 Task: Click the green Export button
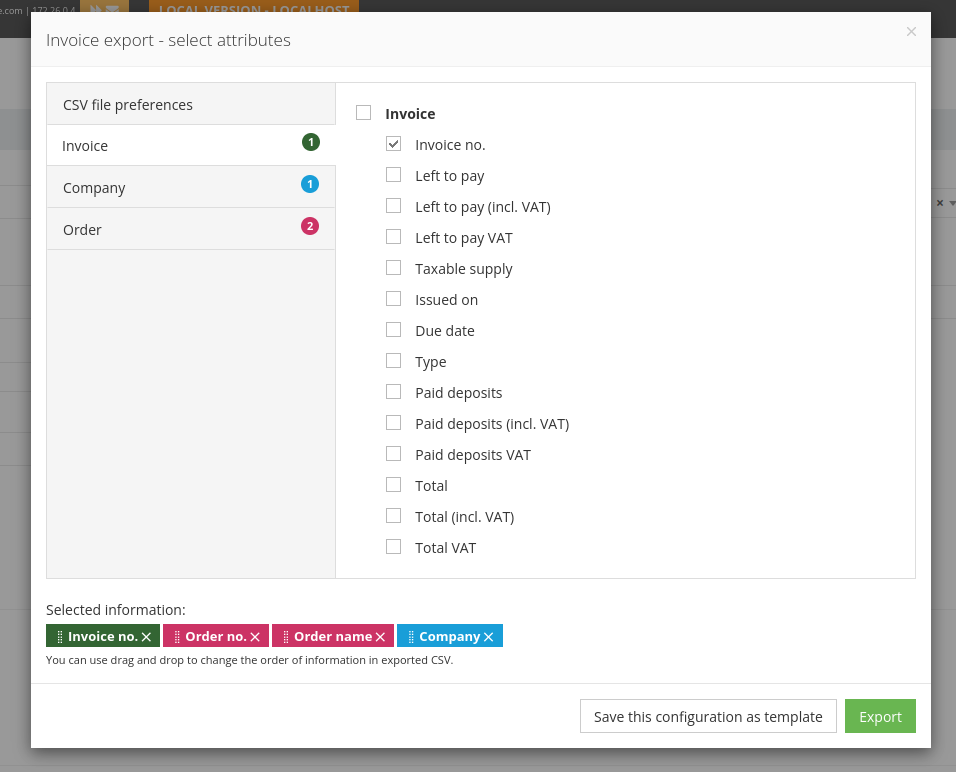(880, 716)
